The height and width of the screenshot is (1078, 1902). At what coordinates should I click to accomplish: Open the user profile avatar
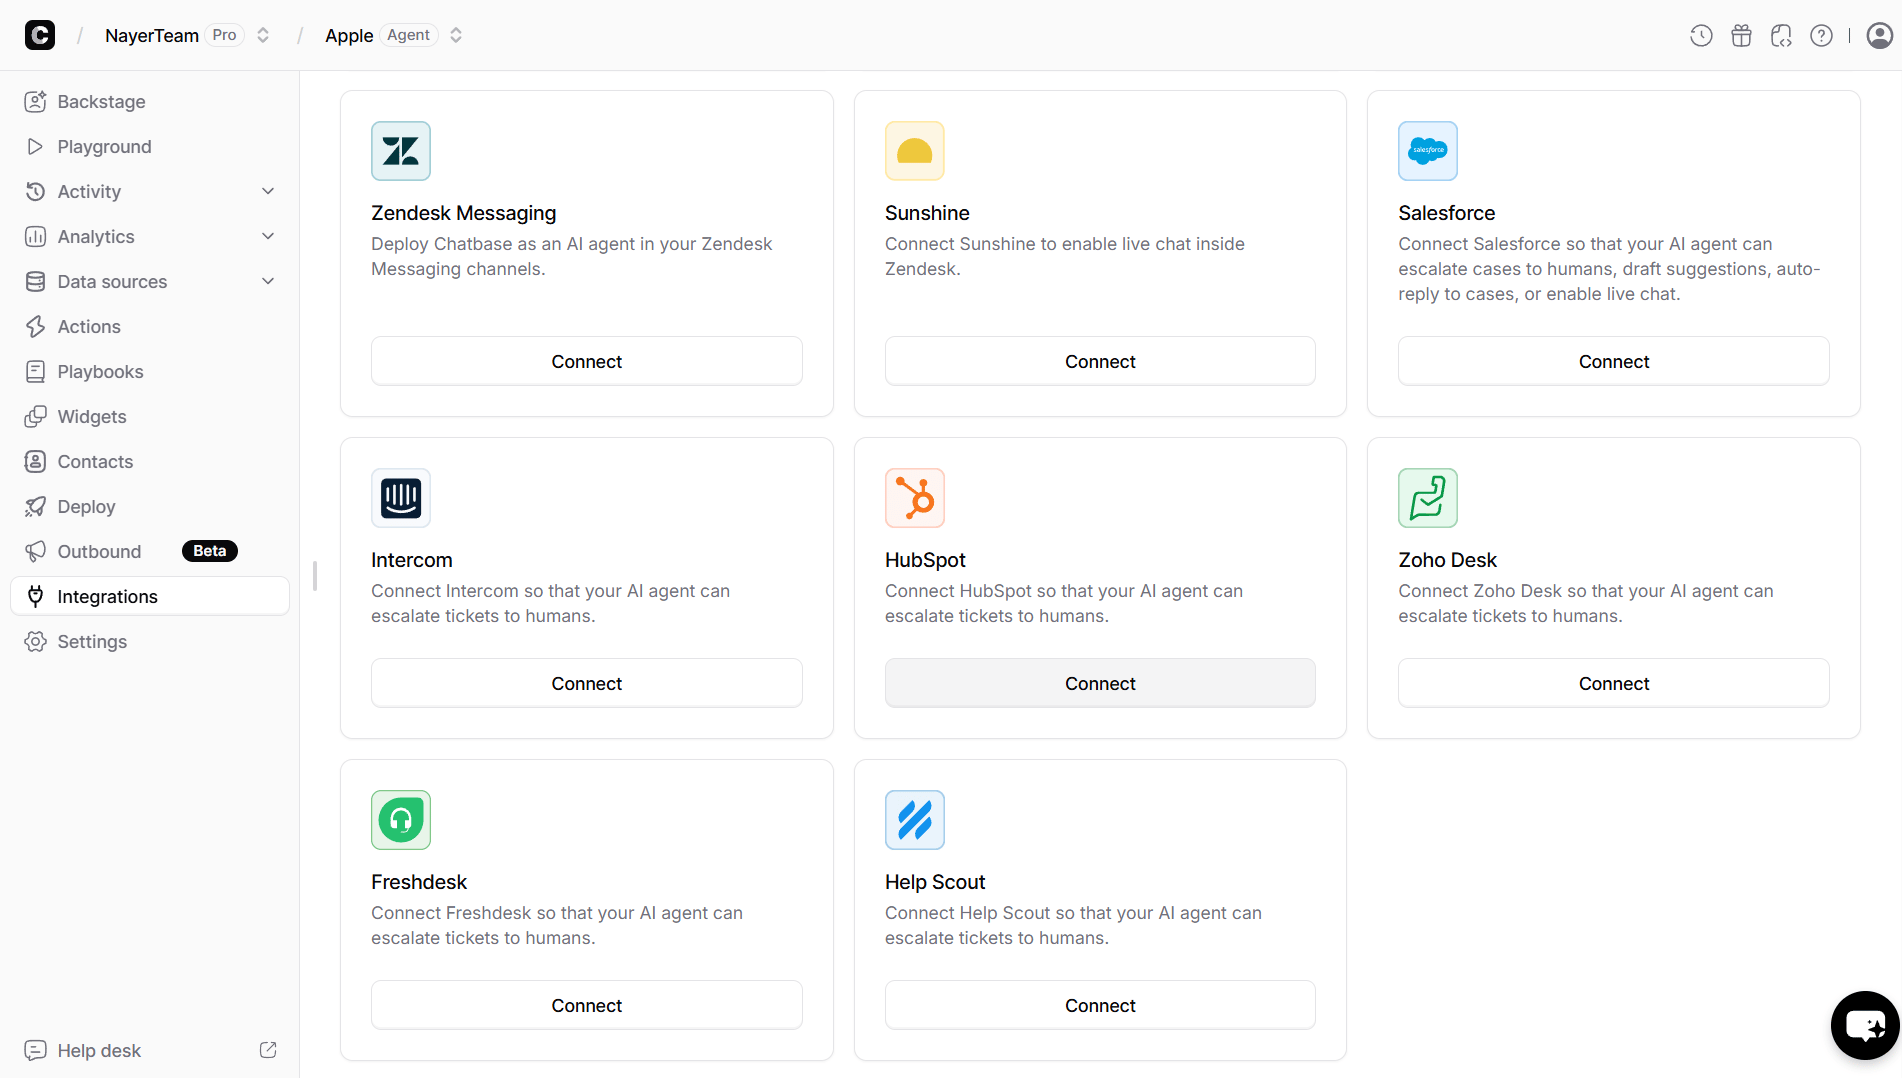[x=1879, y=36]
